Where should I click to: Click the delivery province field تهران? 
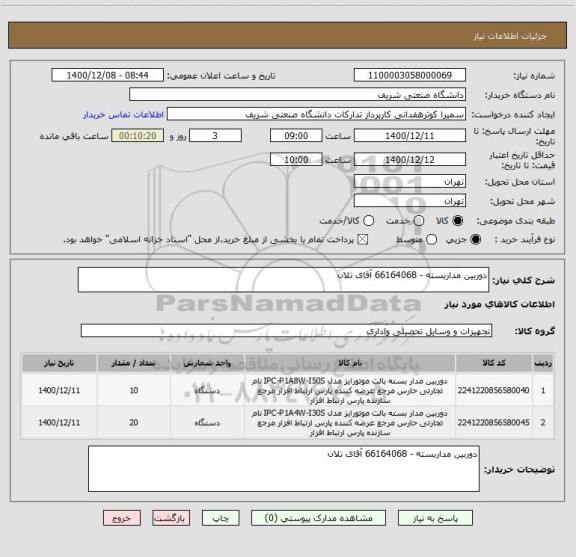tap(410, 182)
